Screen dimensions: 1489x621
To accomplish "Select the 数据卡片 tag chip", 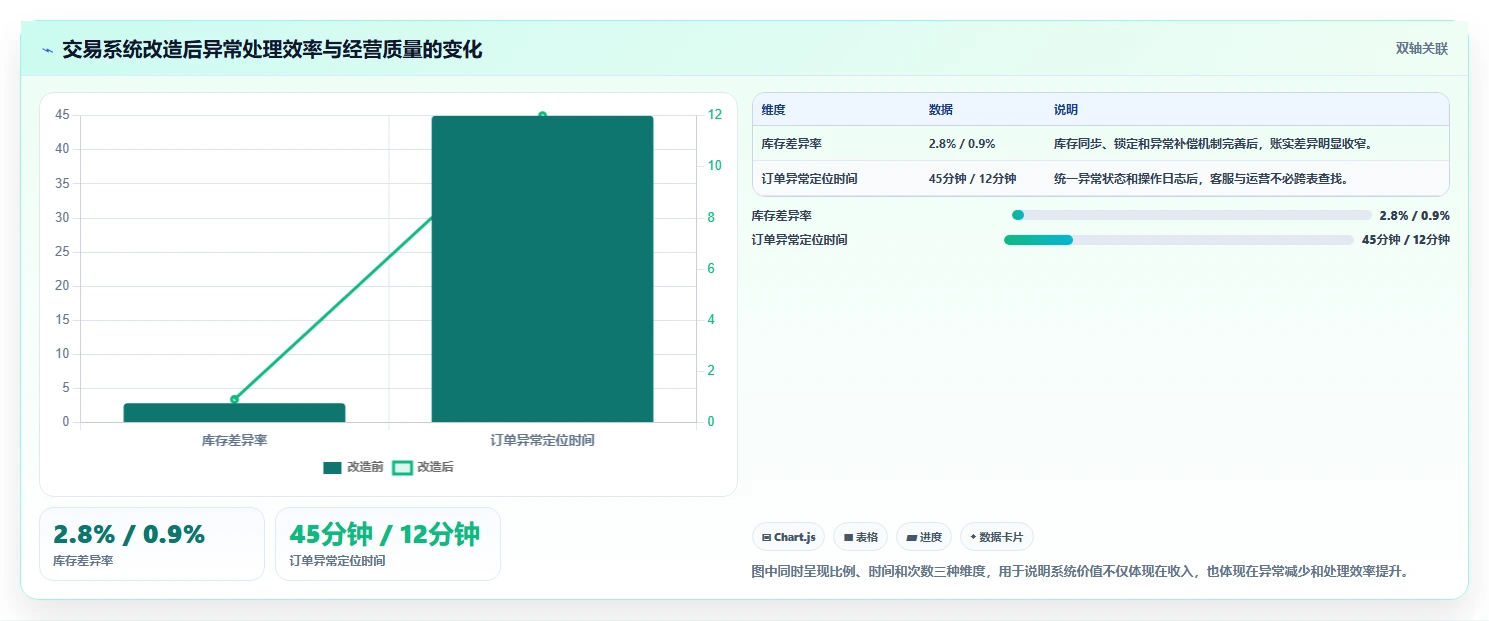I will [x=997, y=537].
